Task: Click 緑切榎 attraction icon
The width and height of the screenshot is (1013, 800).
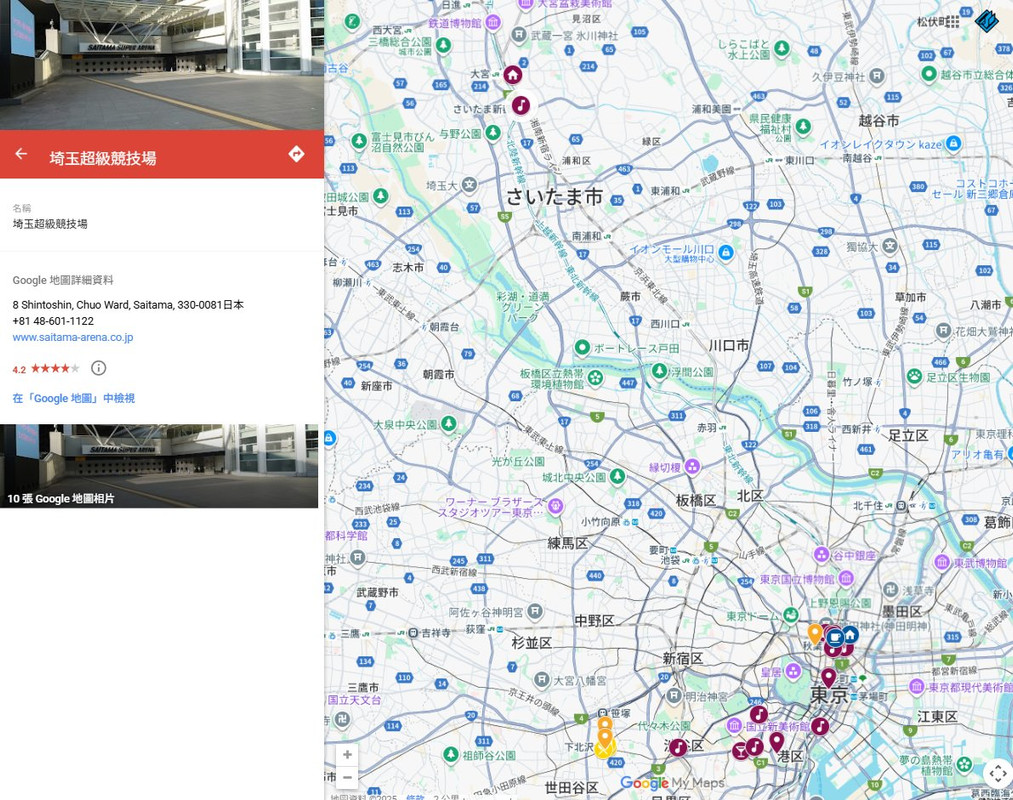Action: 692,466
